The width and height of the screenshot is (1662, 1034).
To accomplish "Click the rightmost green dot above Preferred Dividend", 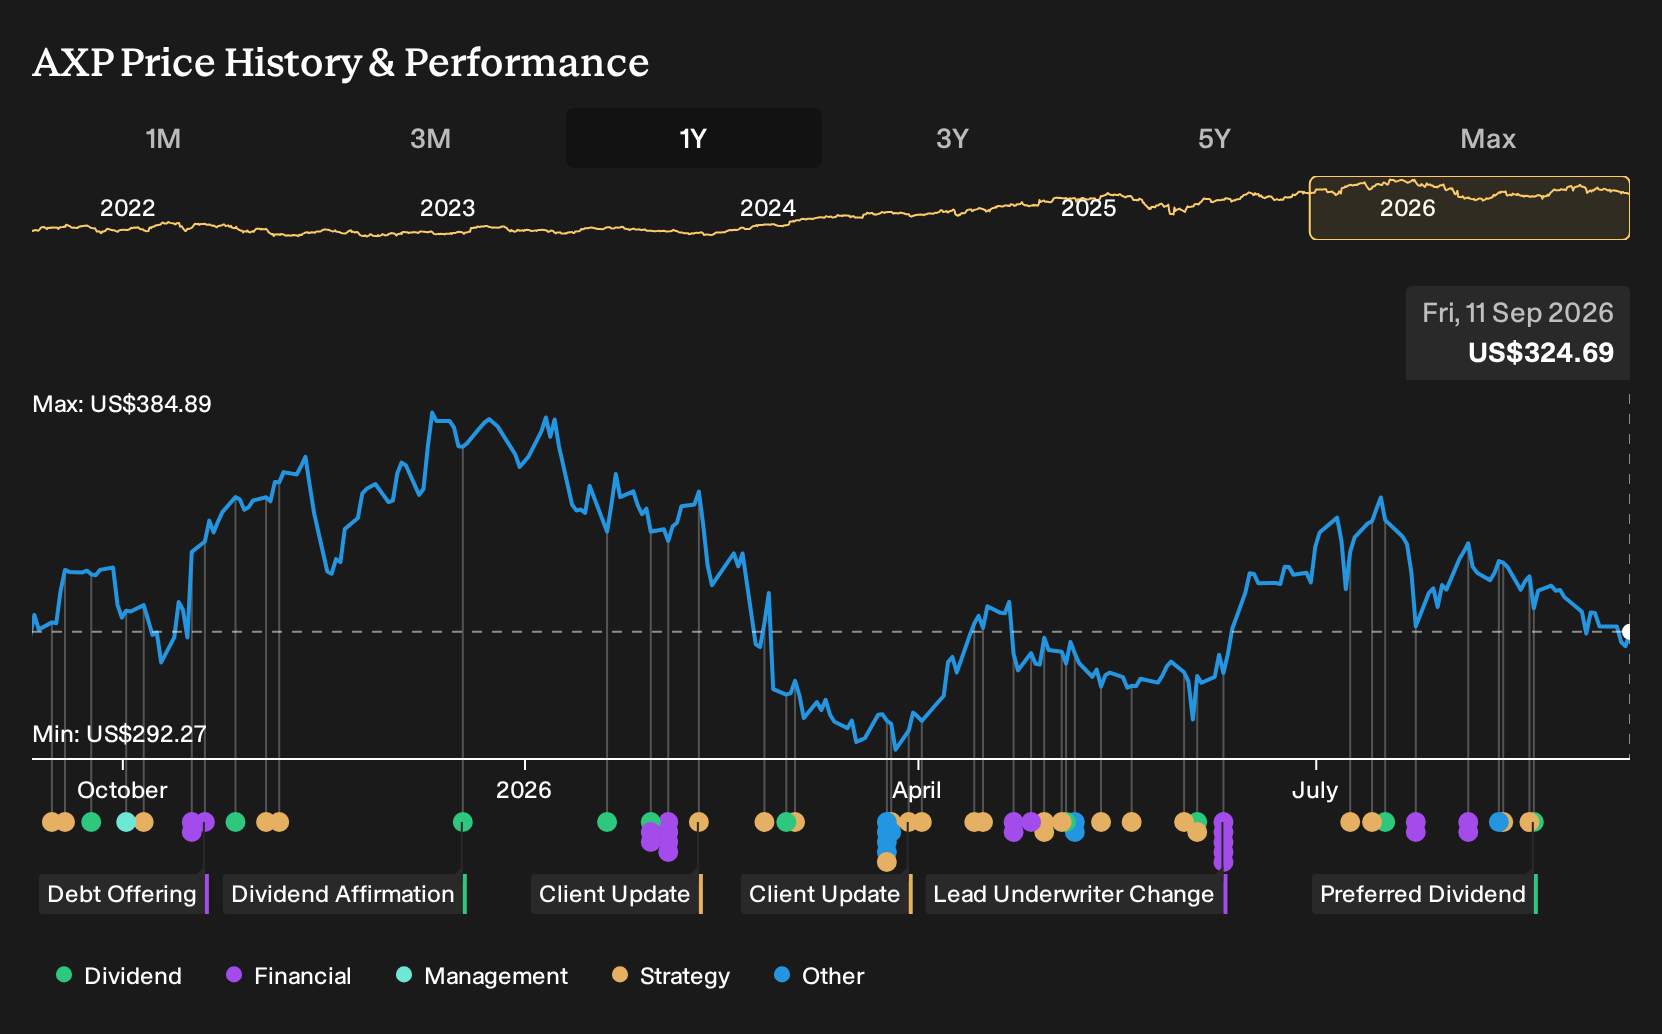I will 1535,822.
